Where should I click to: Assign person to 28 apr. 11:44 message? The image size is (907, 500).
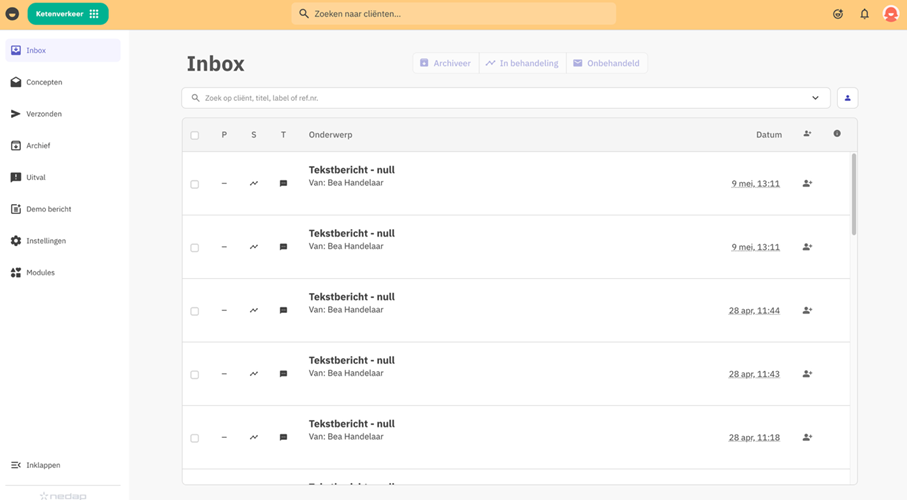807,311
